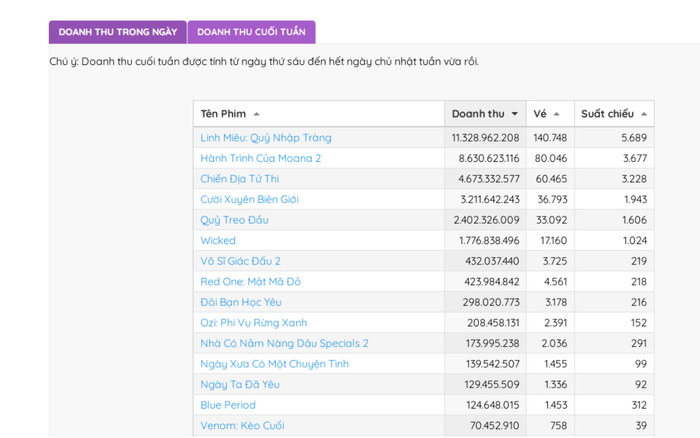700x438 pixels.
Task: Open the Đôi Bạn Học Yêu link
Action: pyautogui.click(x=240, y=302)
